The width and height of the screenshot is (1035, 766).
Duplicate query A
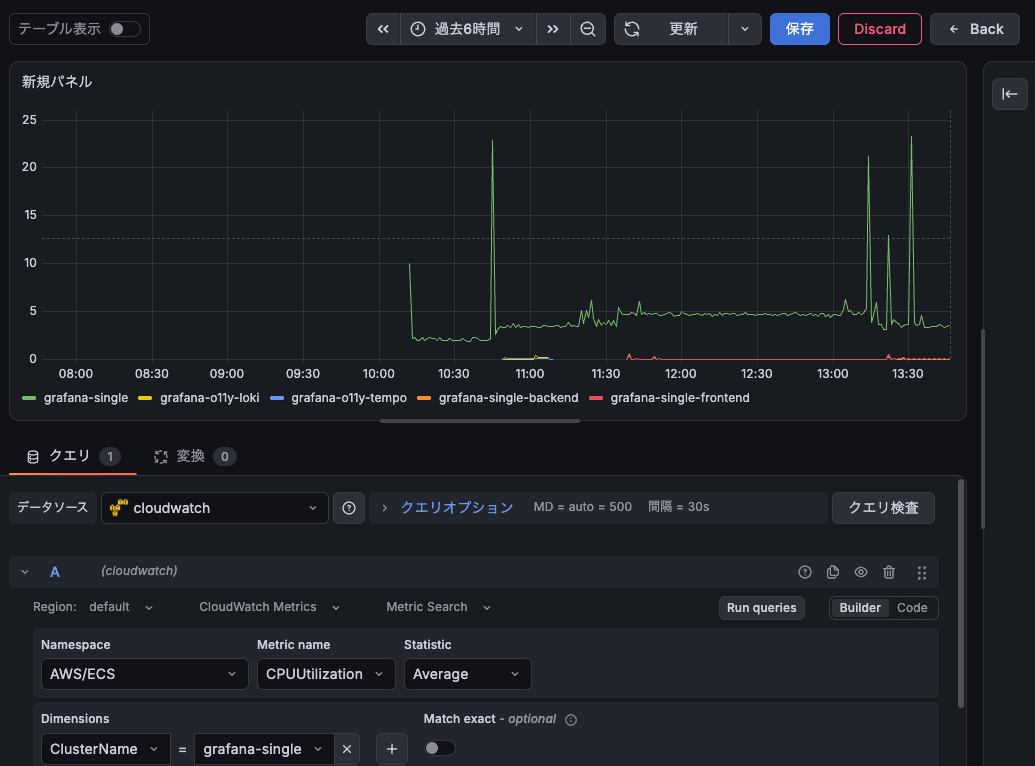[x=833, y=572]
